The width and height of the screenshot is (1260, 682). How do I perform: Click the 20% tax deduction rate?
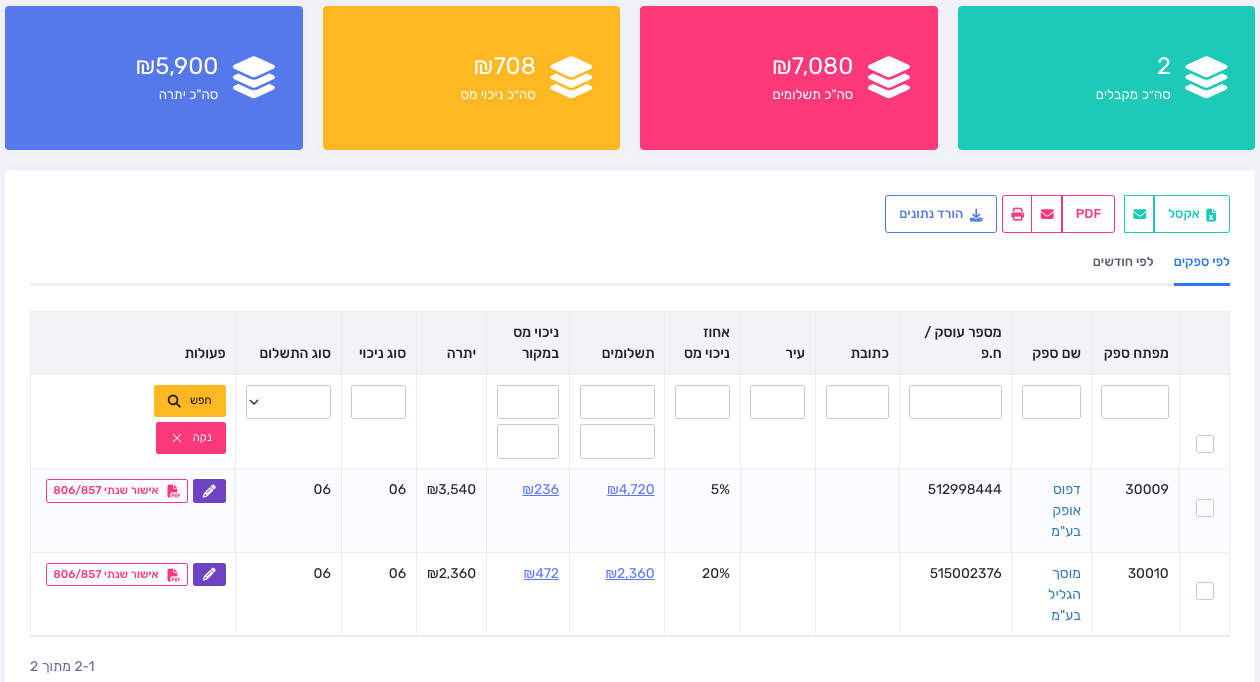pos(716,574)
